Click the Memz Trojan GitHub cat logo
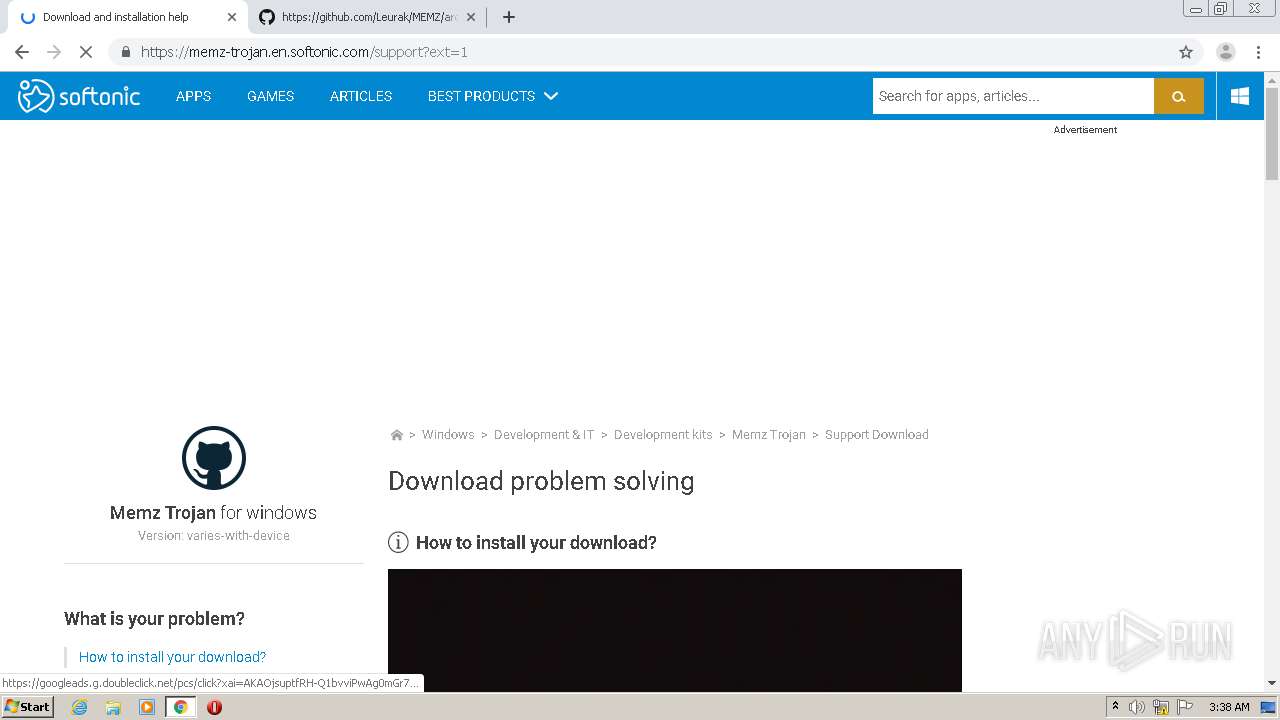The width and height of the screenshot is (1280, 720). (214, 458)
